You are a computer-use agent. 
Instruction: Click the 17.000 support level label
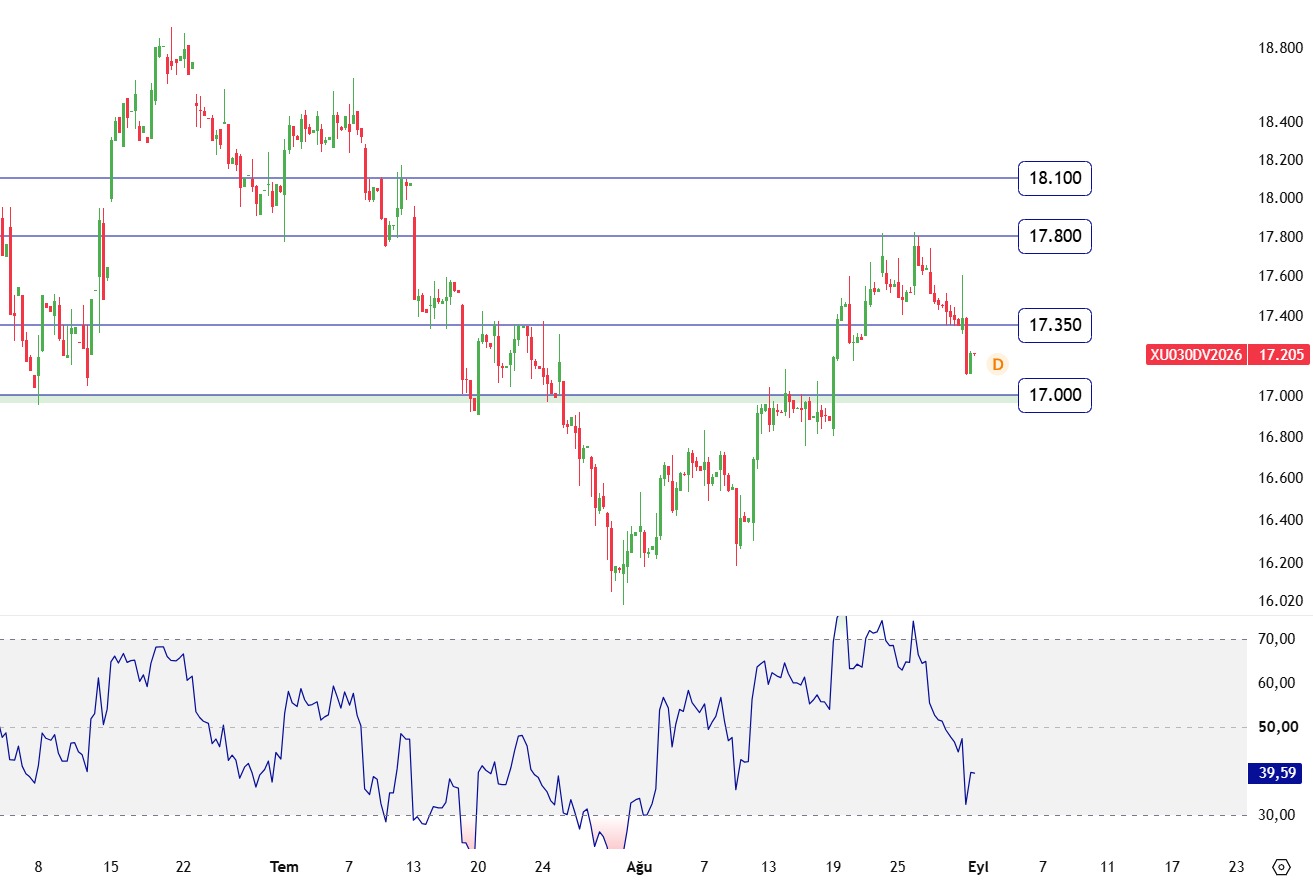click(1055, 395)
